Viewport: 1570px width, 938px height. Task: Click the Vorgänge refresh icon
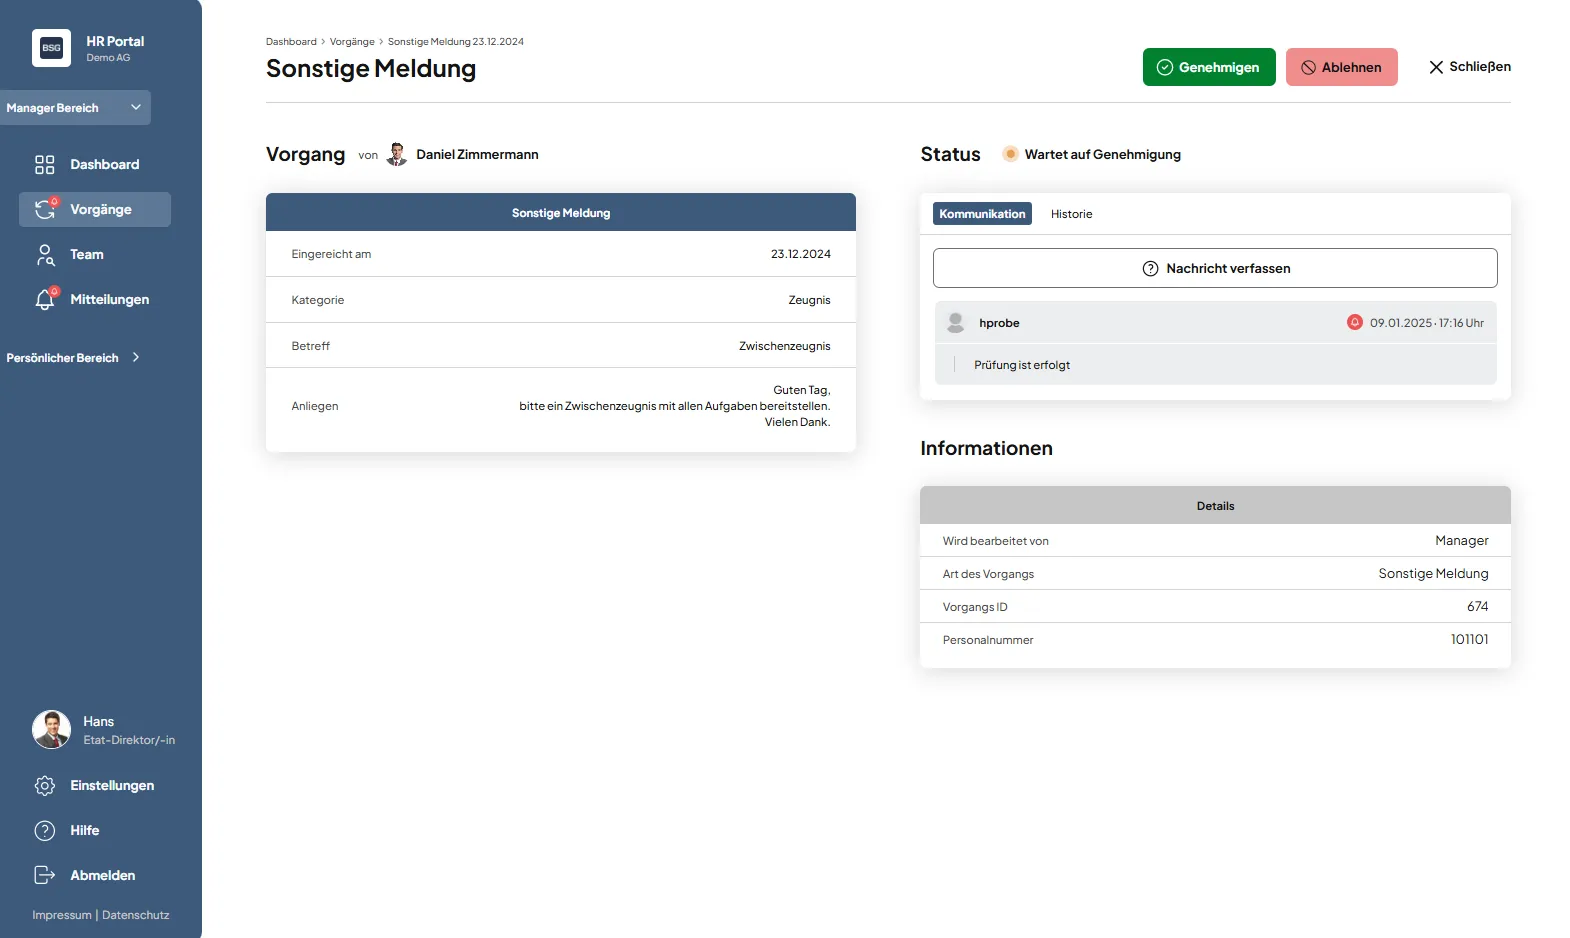45,209
